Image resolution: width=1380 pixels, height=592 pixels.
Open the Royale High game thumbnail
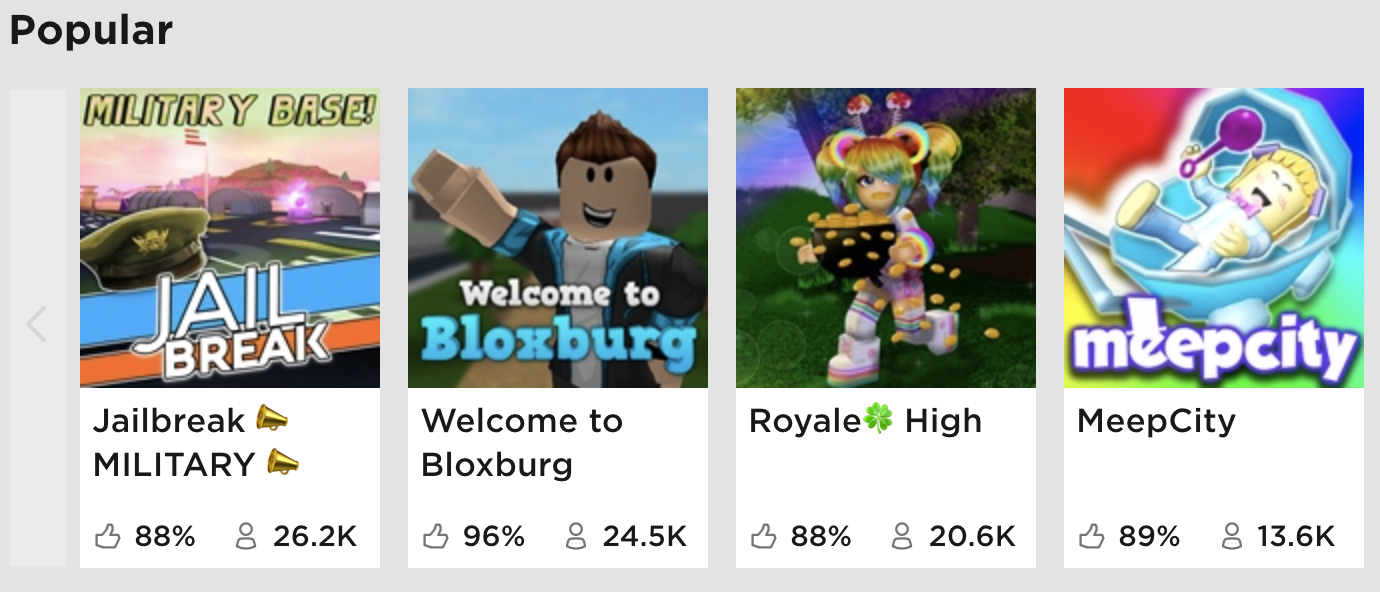coord(886,238)
